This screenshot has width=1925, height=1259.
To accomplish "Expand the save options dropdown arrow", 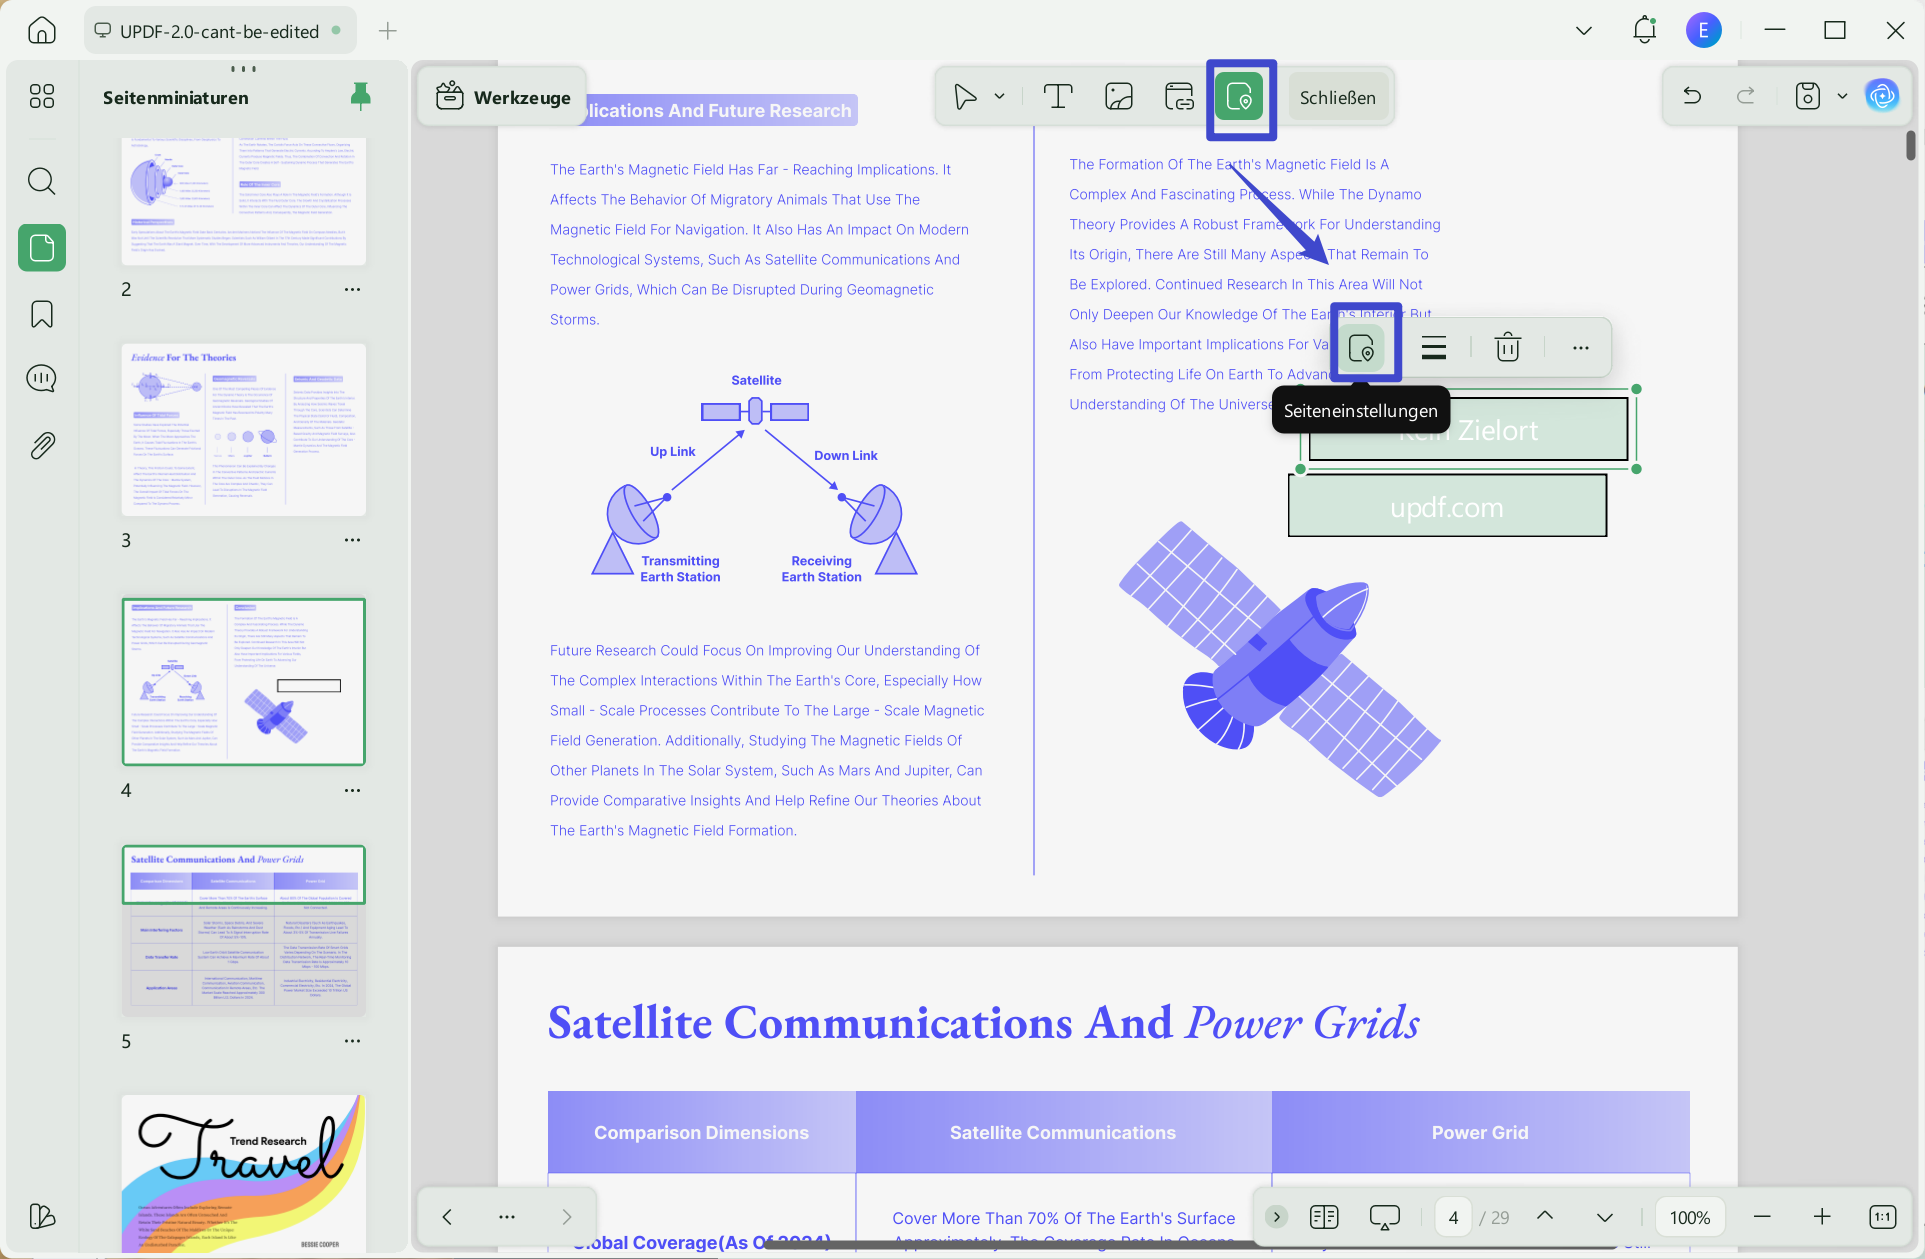I will click(x=1842, y=97).
